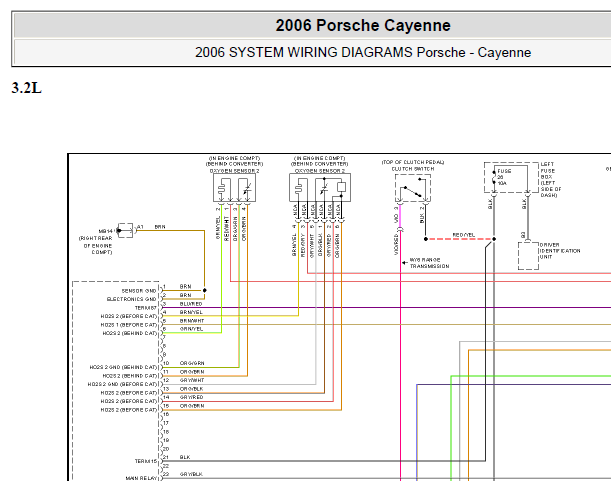Click the 'HO2S 2 GND (BEFORE CAT)' label
This screenshot has height=481, width=611.
pyautogui.click(x=122, y=384)
